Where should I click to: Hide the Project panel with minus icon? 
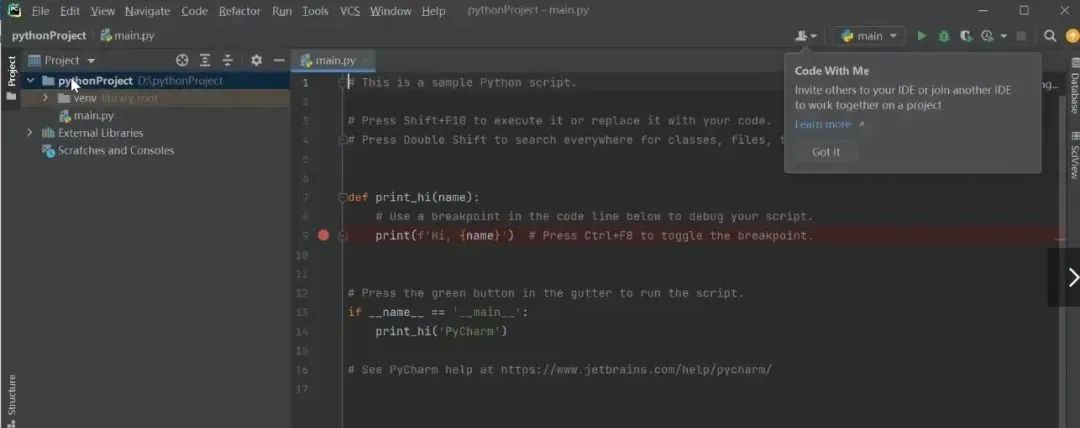[279, 60]
